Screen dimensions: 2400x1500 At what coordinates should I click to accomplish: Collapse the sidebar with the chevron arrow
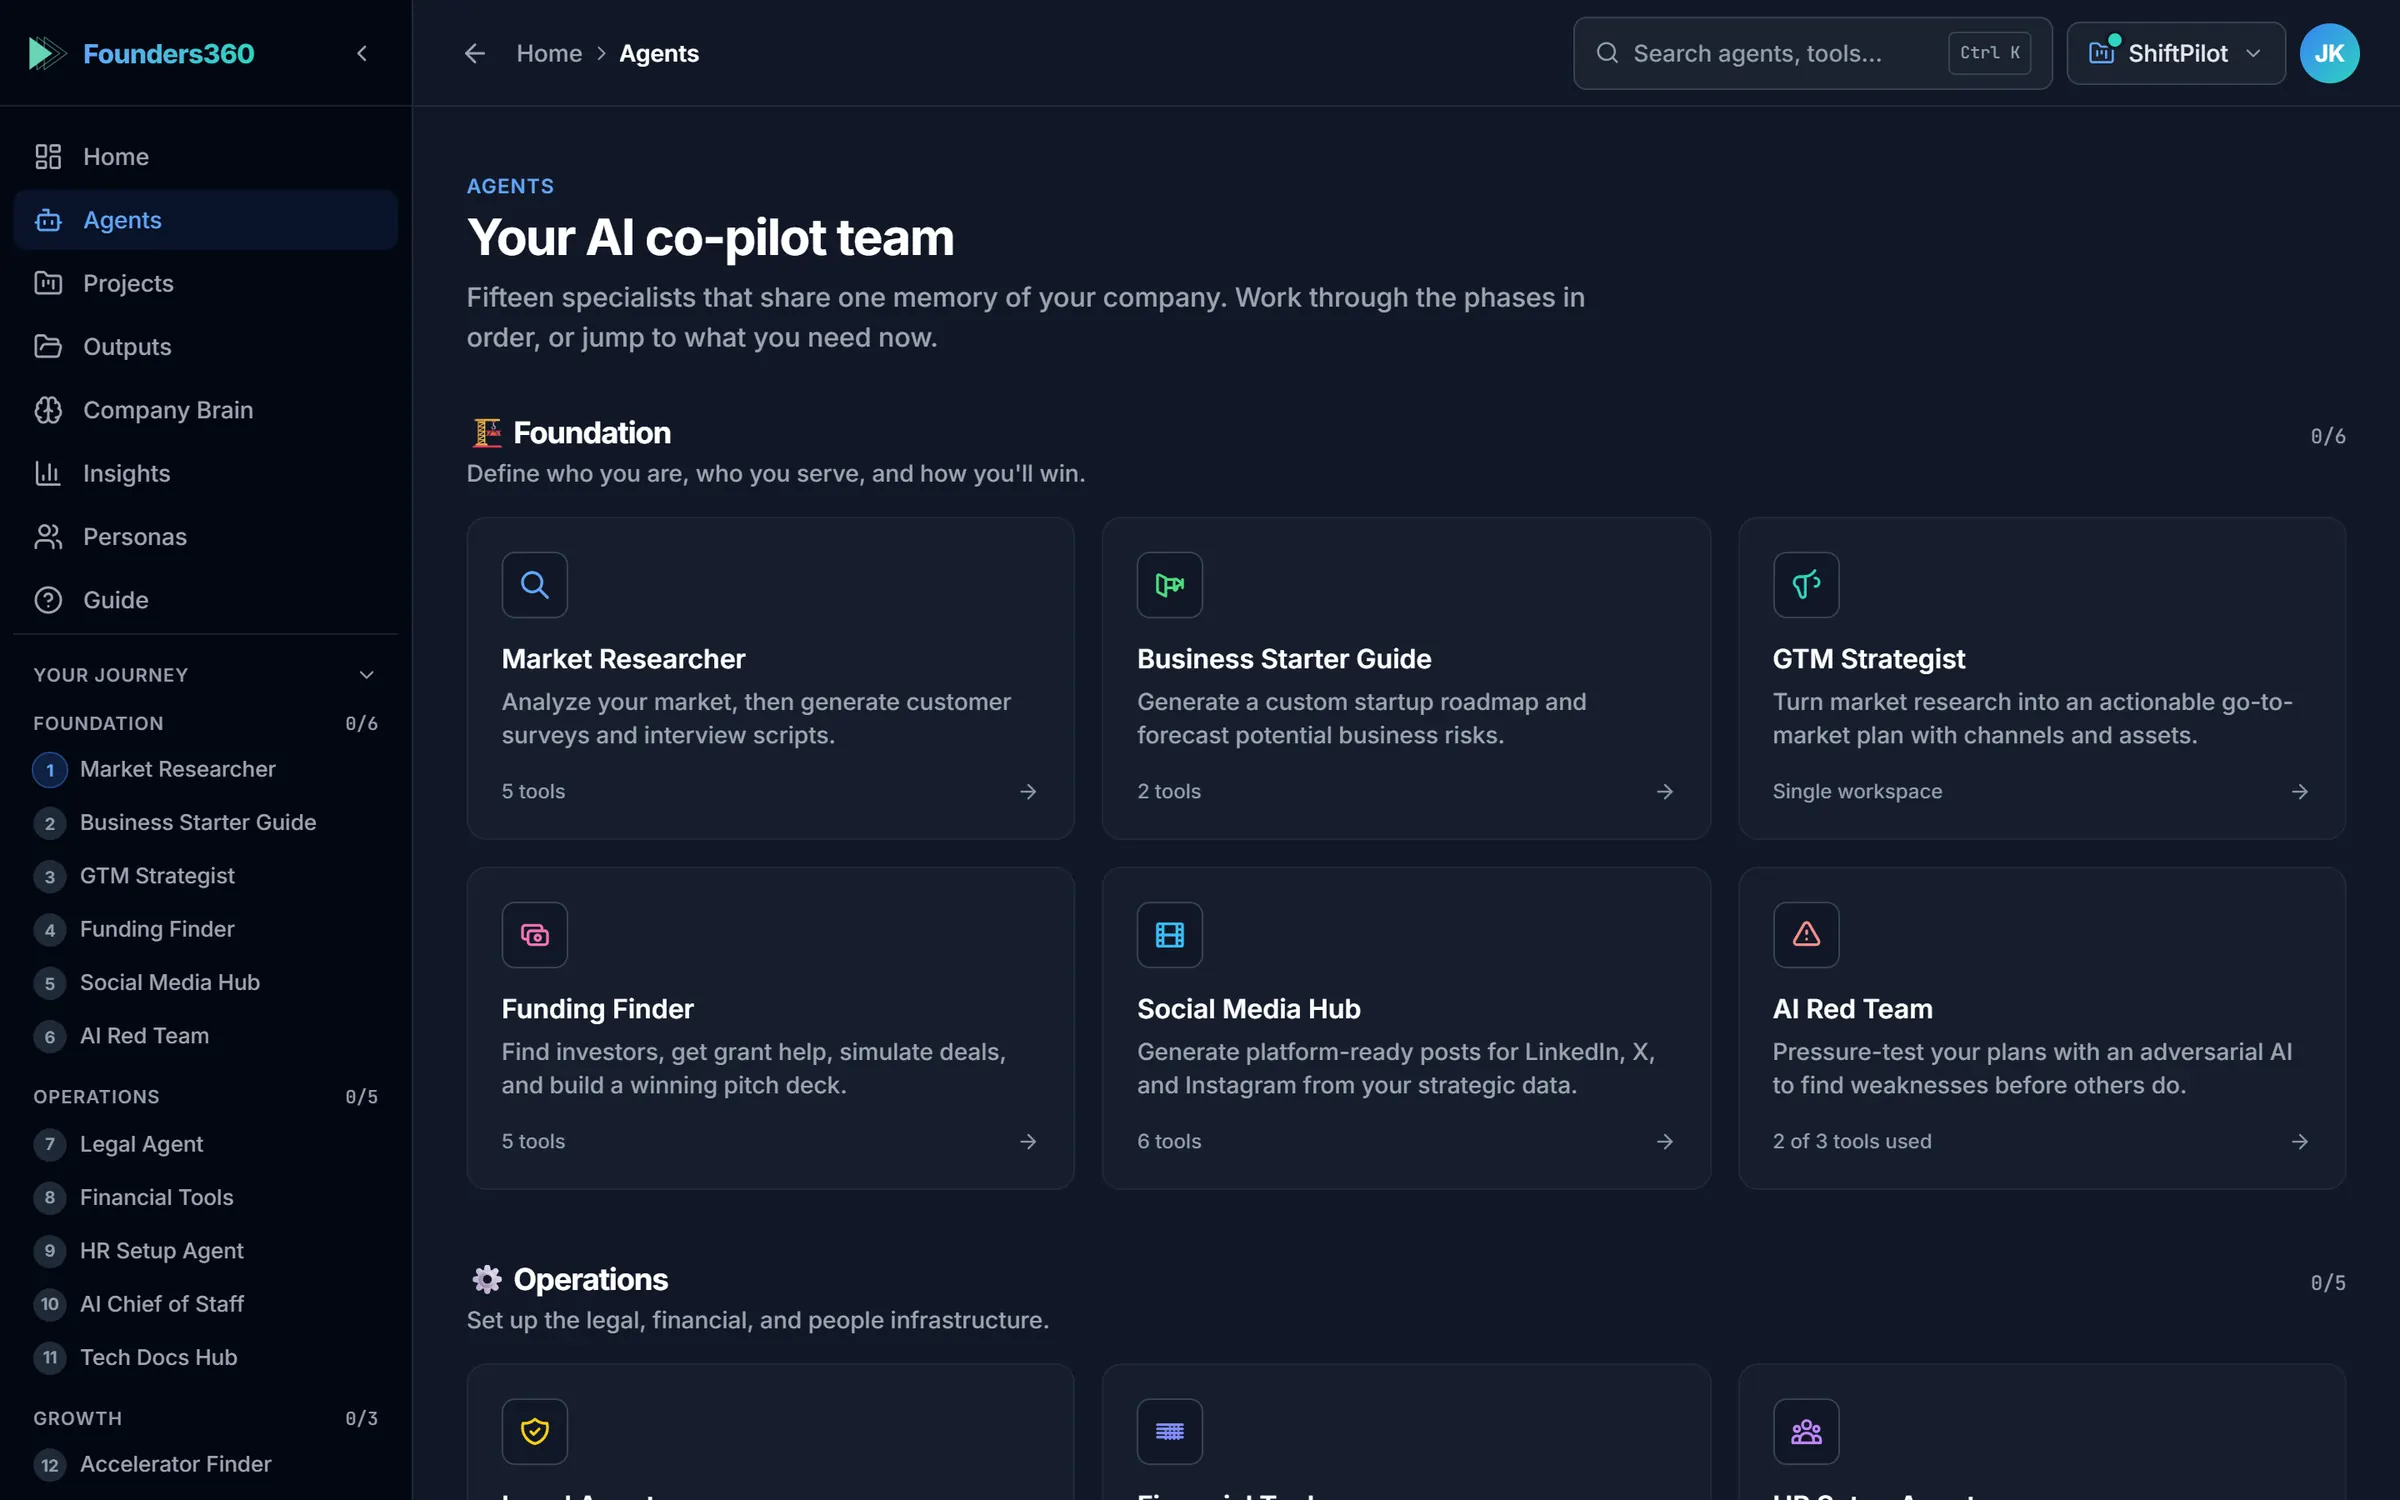[x=362, y=53]
